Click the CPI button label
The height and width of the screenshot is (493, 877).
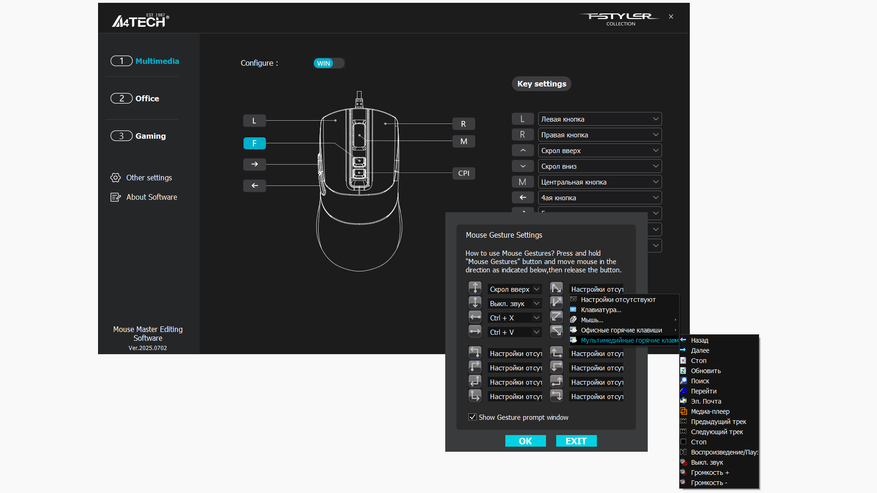(464, 173)
